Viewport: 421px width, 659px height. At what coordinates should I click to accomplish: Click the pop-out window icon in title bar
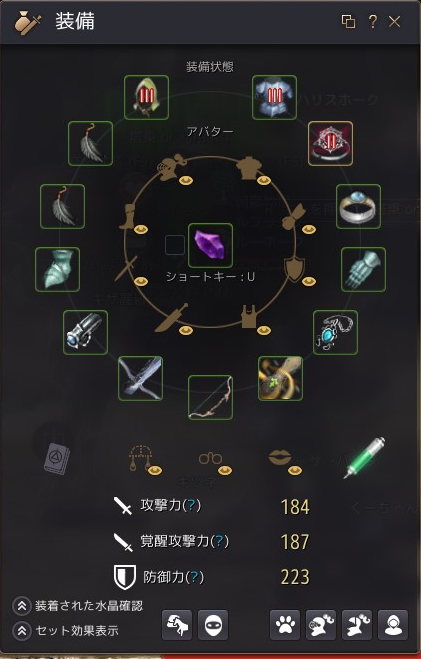tap(348, 21)
